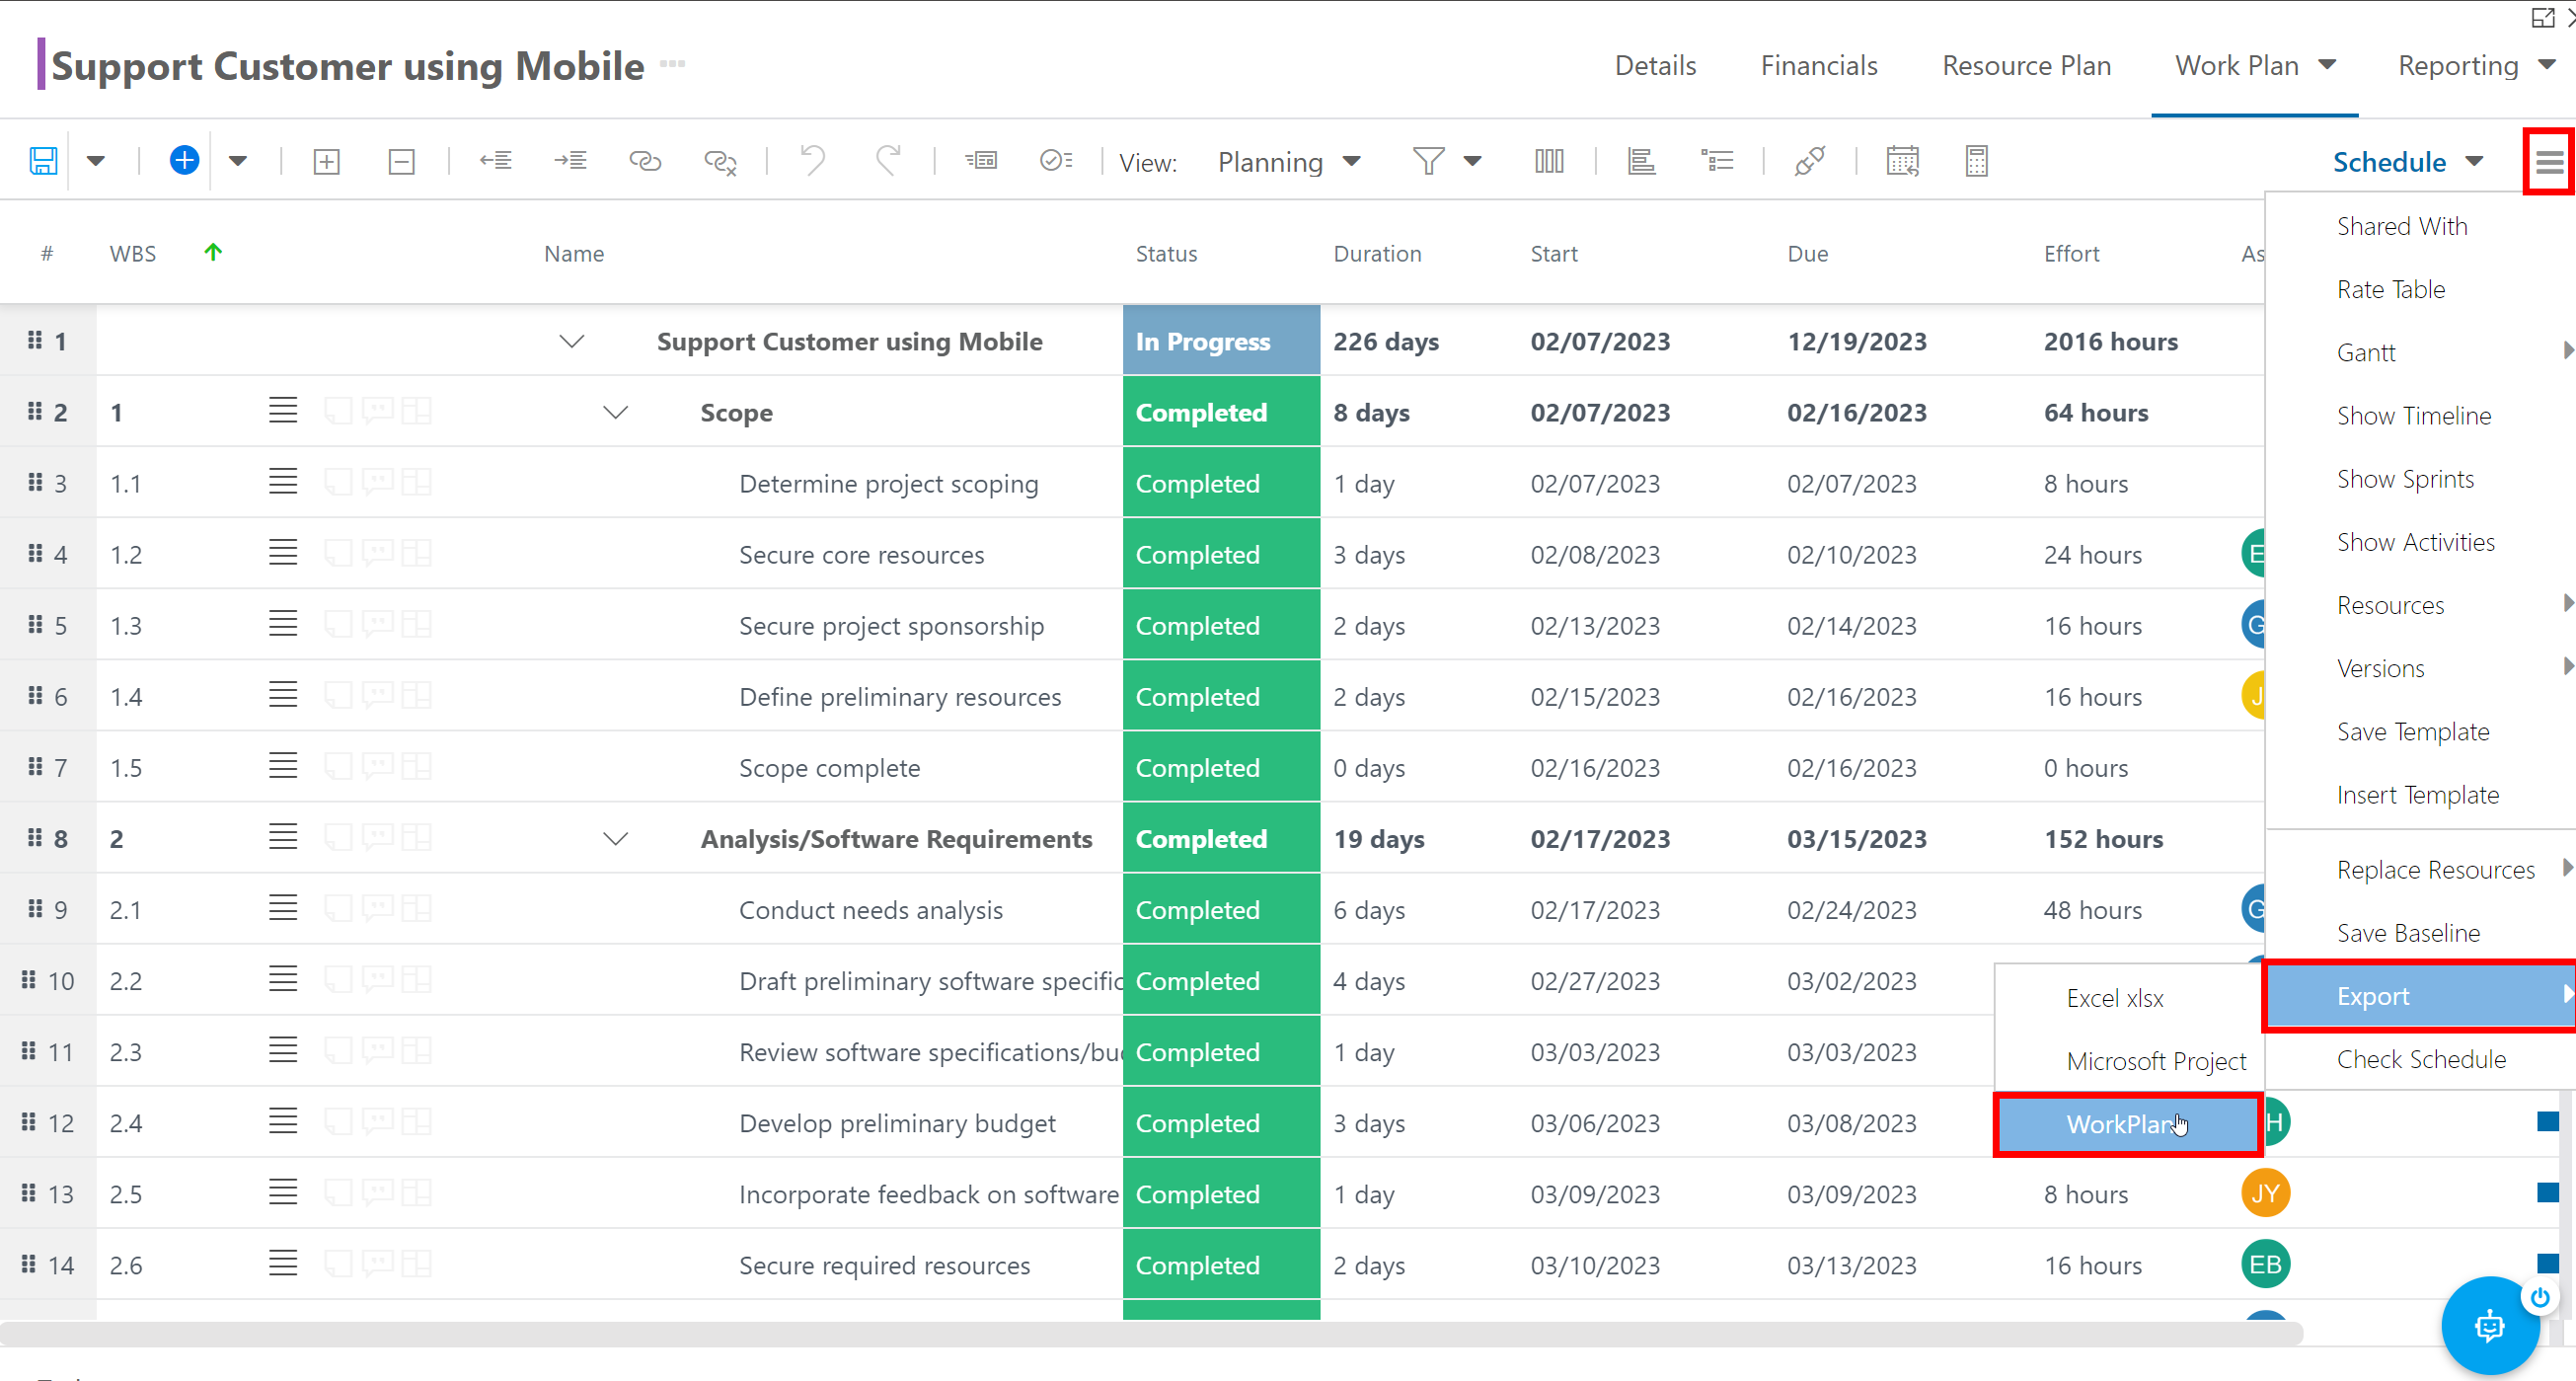Click the EB assignee avatar in row 14
This screenshot has width=2576, height=1381.
[2264, 1264]
